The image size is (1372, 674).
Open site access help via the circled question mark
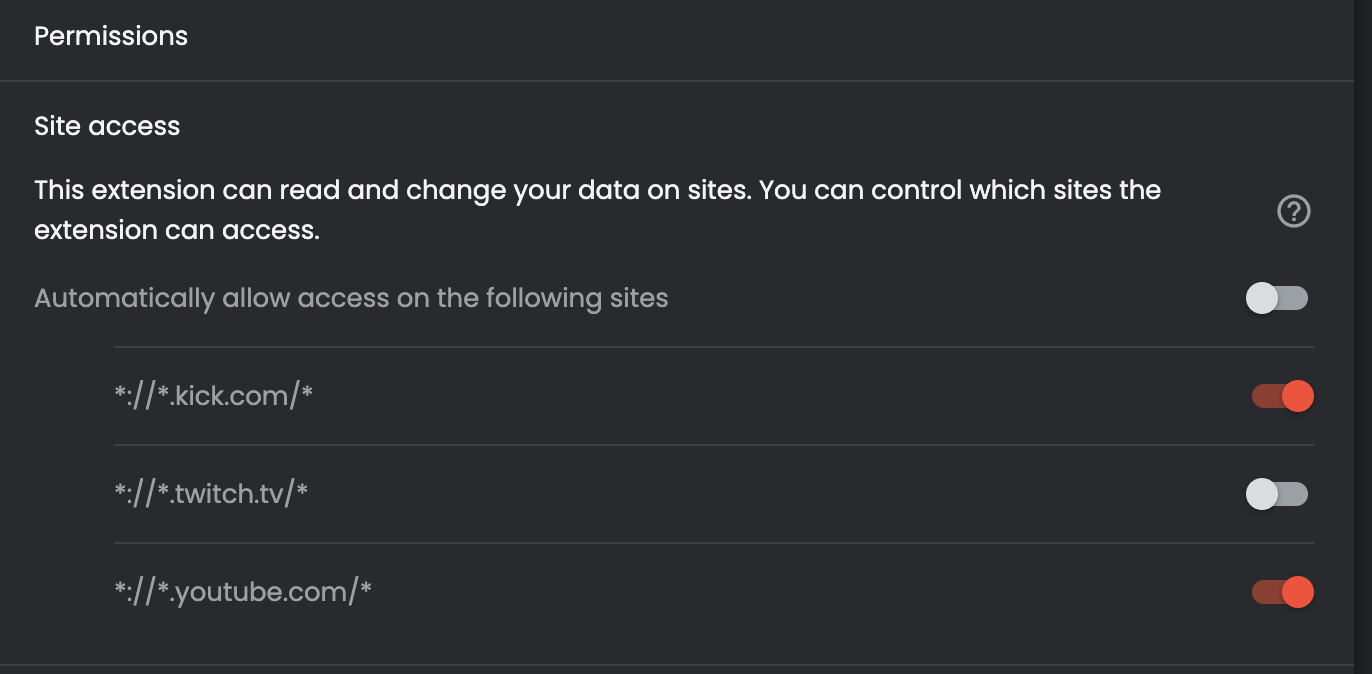point(1293,210)
